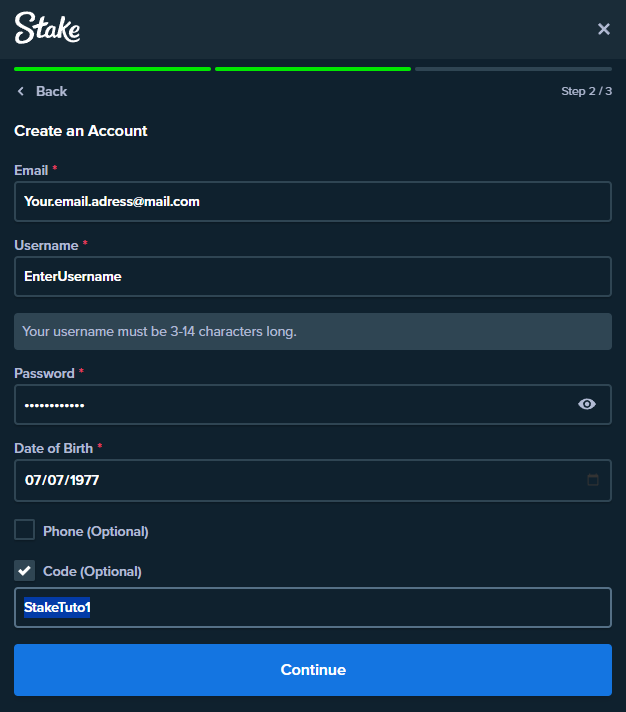Open the calendar date picker icon
626x712 pixels.
coord(593,480)
